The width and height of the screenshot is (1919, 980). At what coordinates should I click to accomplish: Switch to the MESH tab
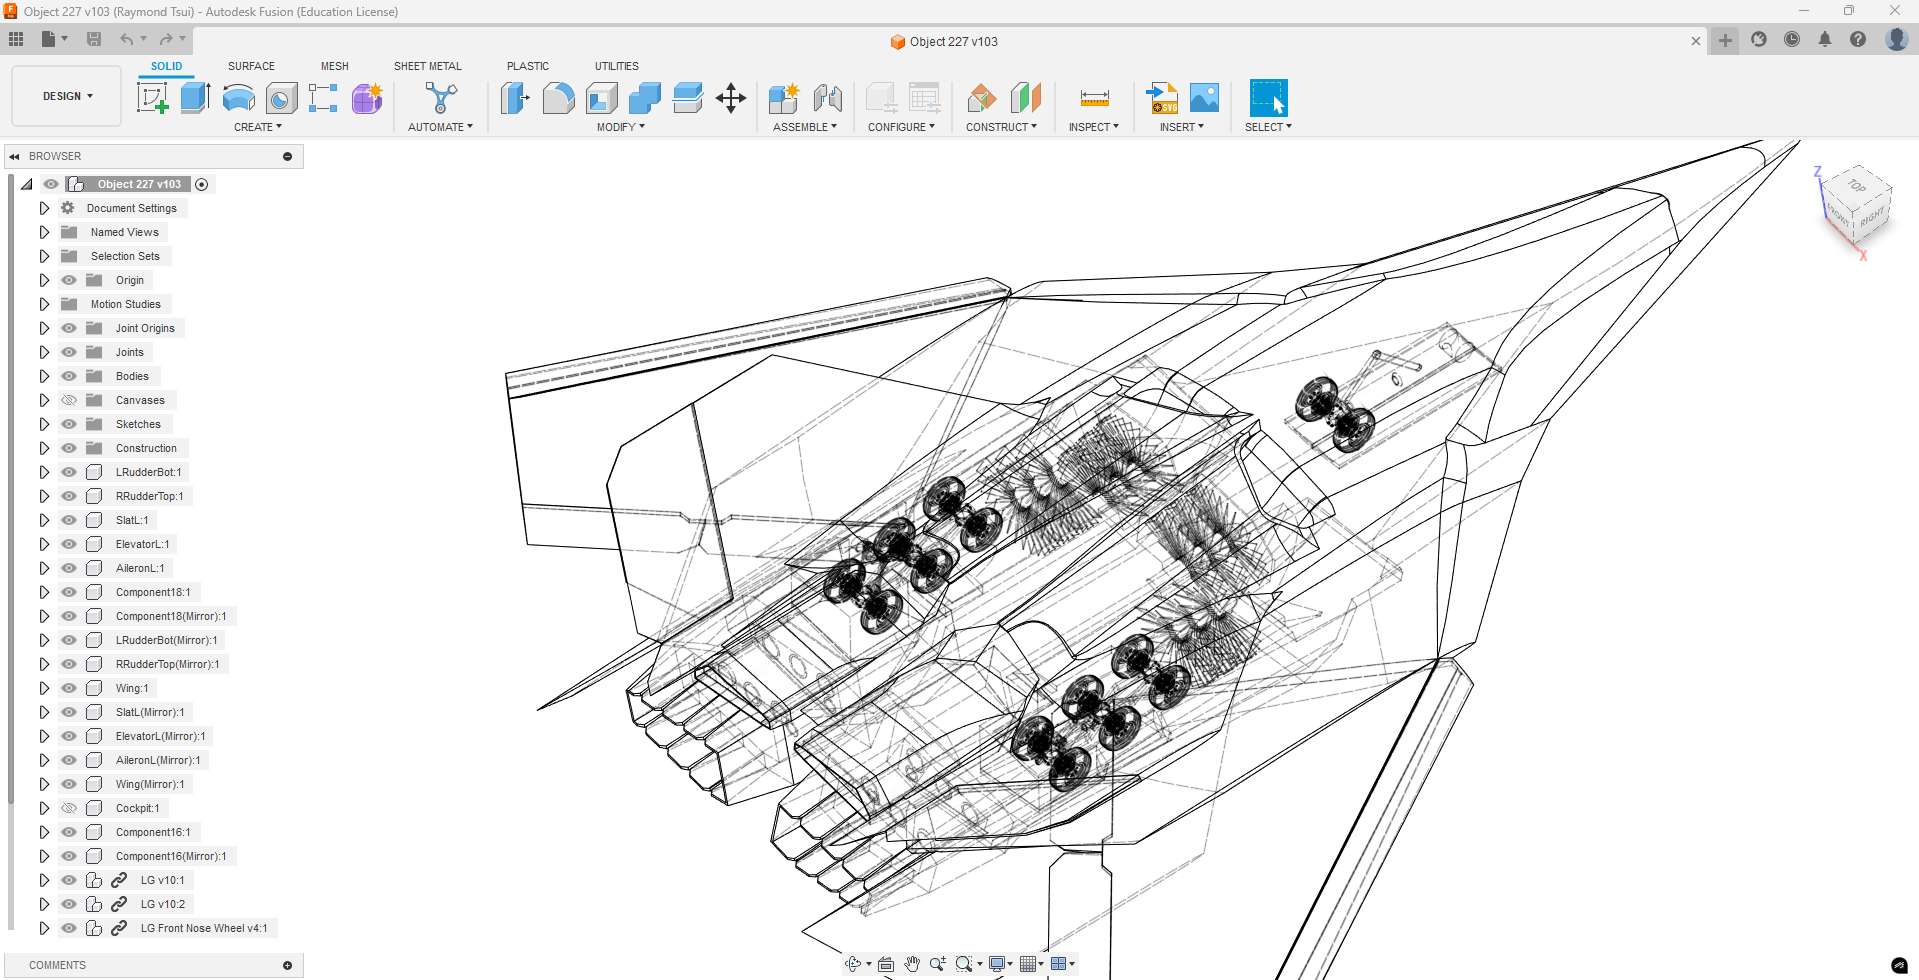pos(335,66)
